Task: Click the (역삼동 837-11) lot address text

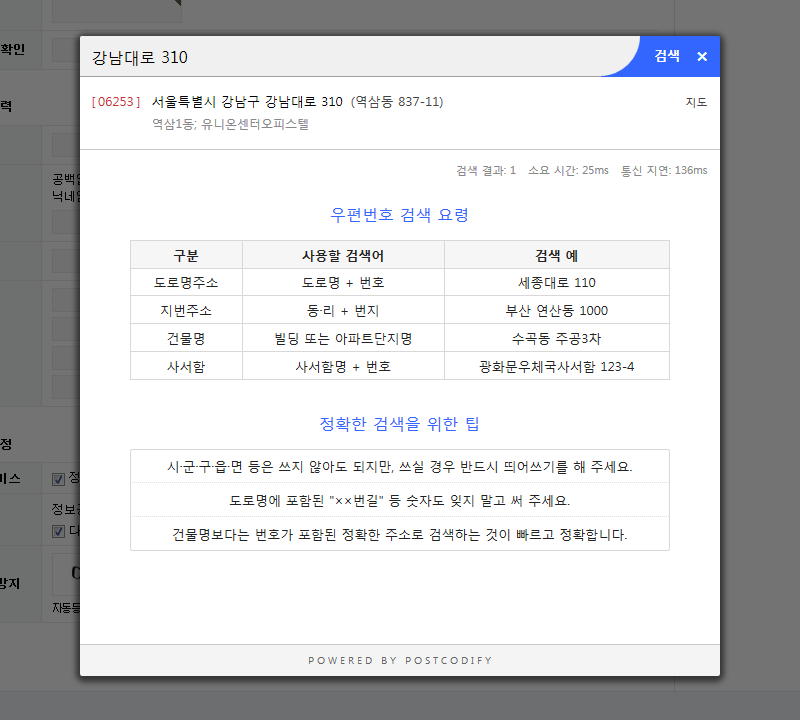Action: pyautogui.click(x=397, y=102)
